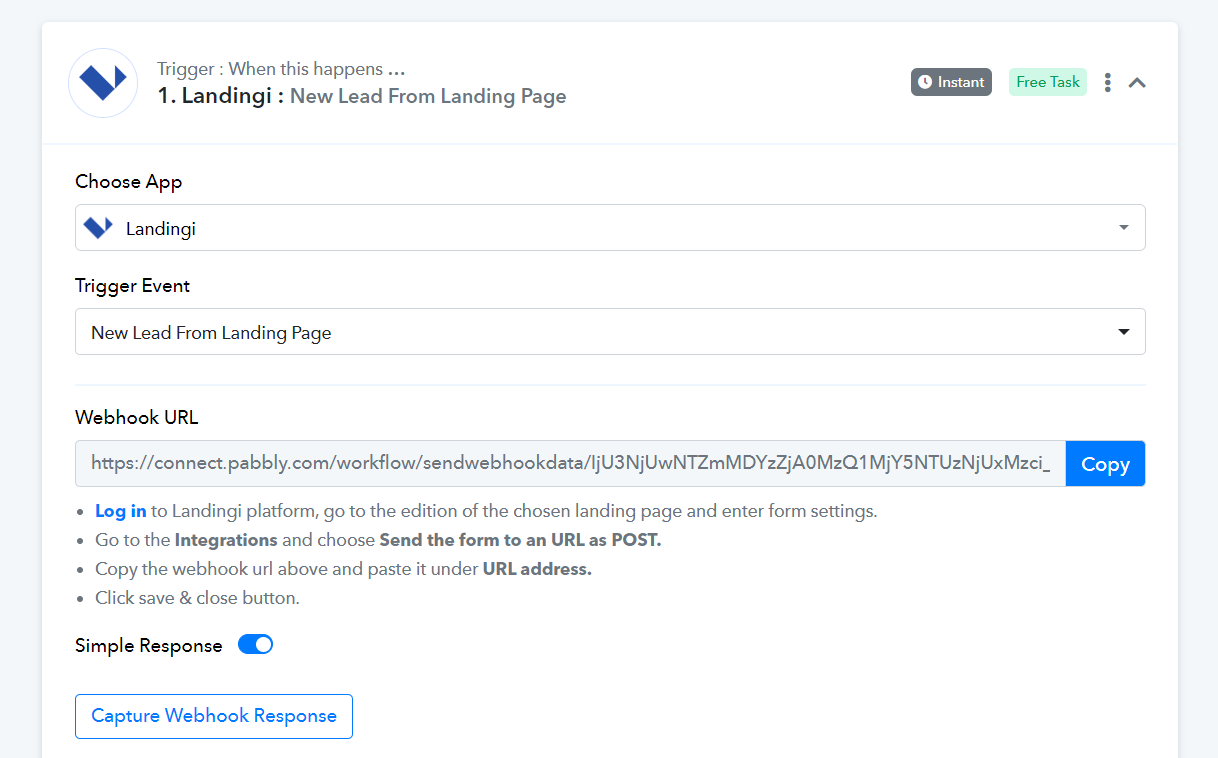The height and width of the screenshot is (758, 1218).
Task: Select the New Lead From Landing Page field
Action: pyautogui.click(x=610, y=332)
